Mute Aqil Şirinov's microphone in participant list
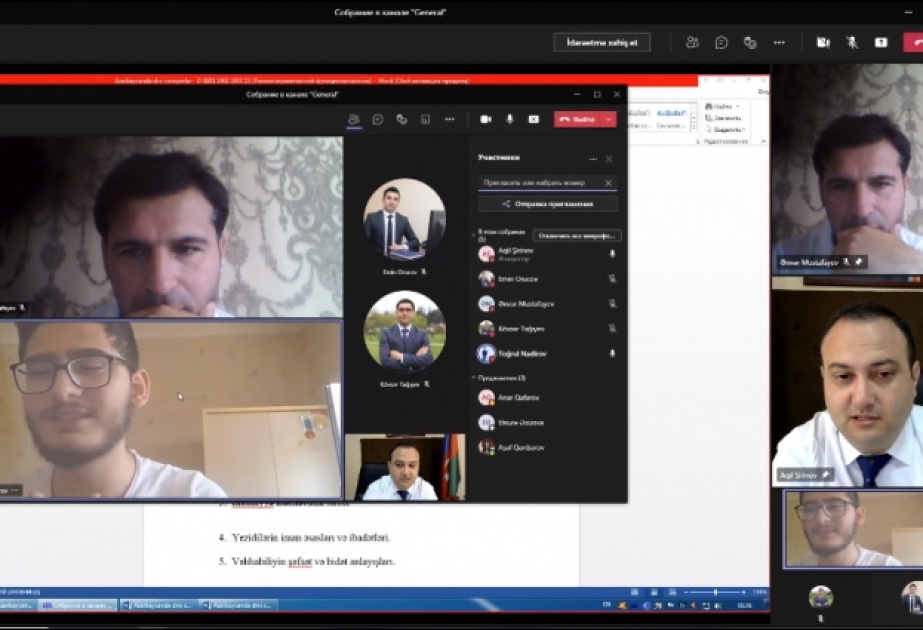923x630 pixels. pos(612,254)
